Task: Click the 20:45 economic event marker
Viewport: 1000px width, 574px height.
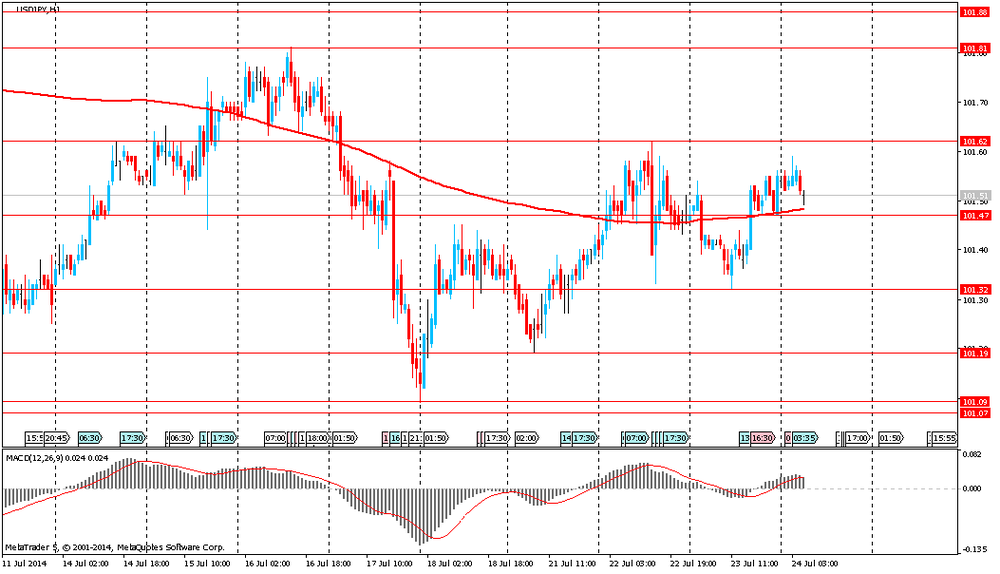Action: coord(57,438)
